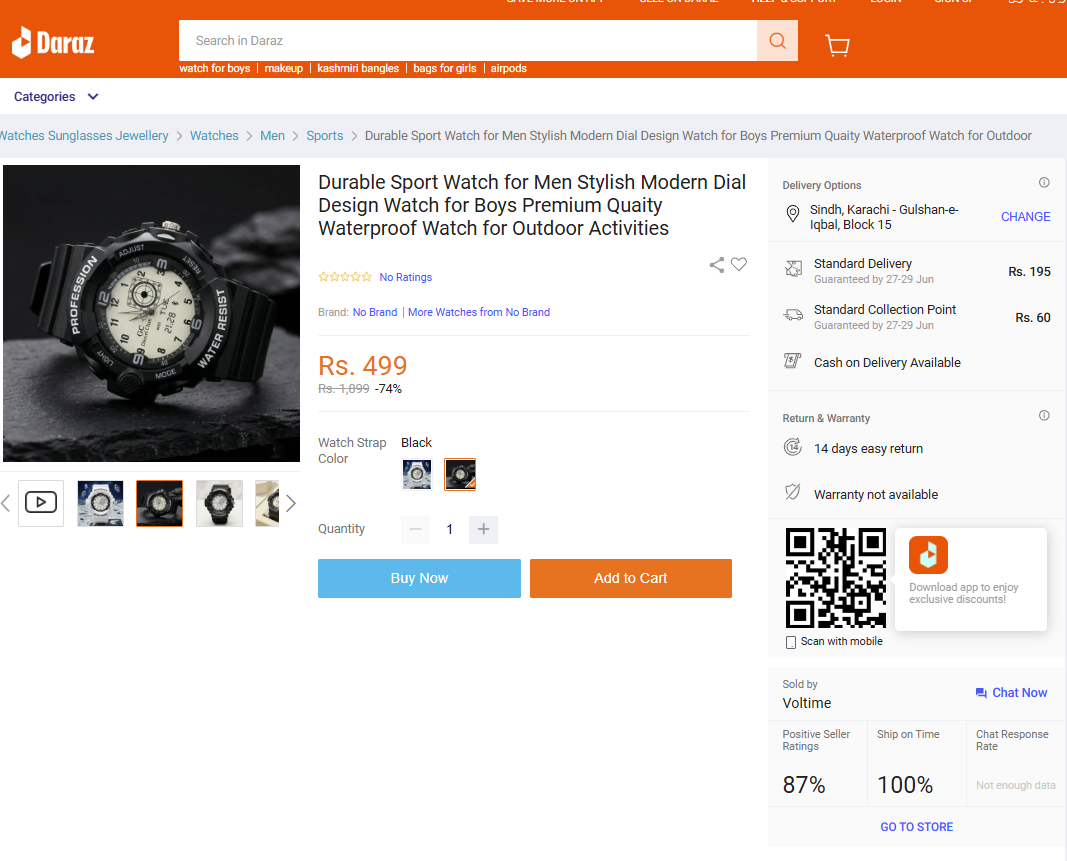Click the 14 days return icon
The width and height of the screenshot is (1067, 861).
793,447
